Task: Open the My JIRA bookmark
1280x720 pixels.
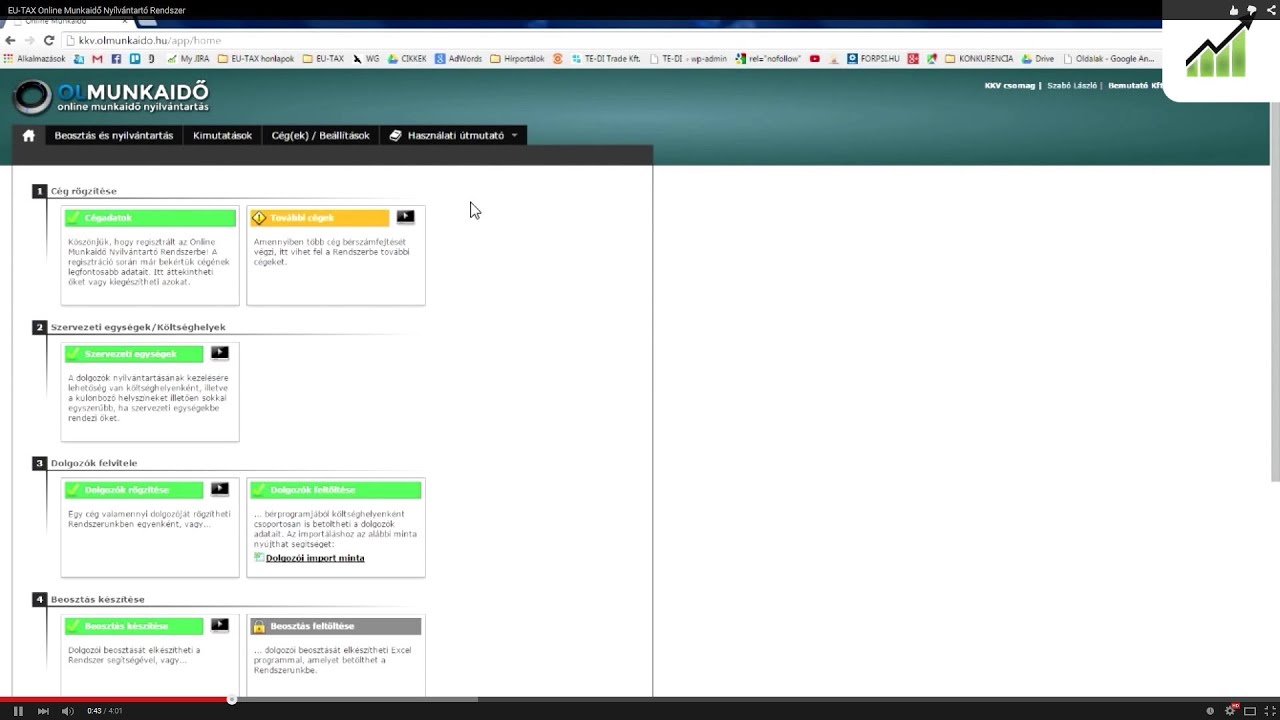Action: tap(186, 59)
